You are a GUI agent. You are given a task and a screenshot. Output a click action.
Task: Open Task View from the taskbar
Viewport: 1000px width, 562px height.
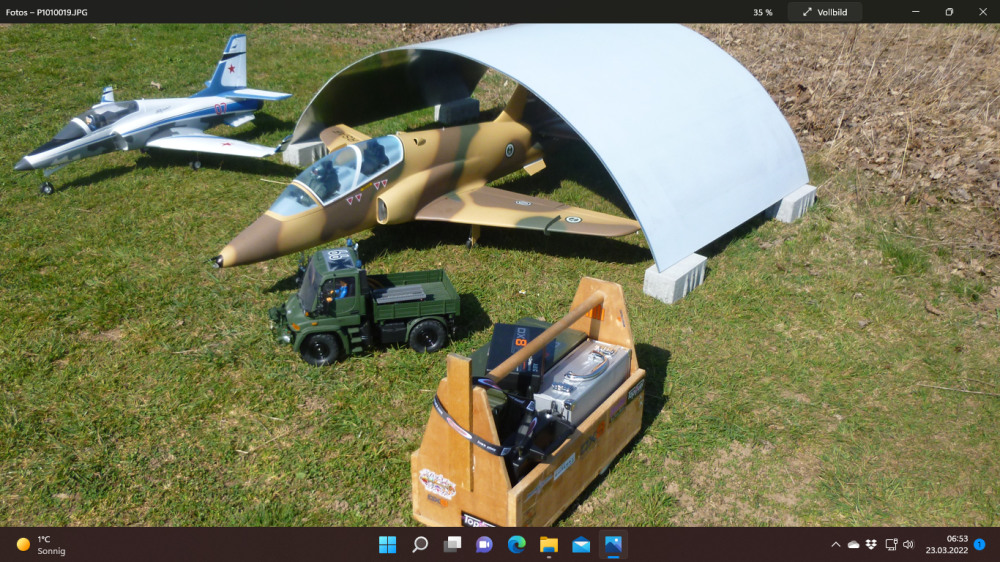click(x=452, y=544)
